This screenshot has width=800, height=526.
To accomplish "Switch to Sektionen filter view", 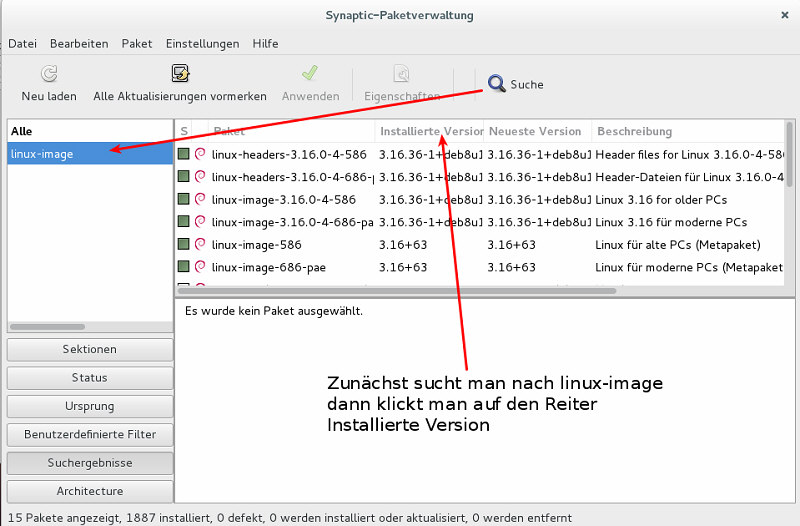I will click(89, 349).
